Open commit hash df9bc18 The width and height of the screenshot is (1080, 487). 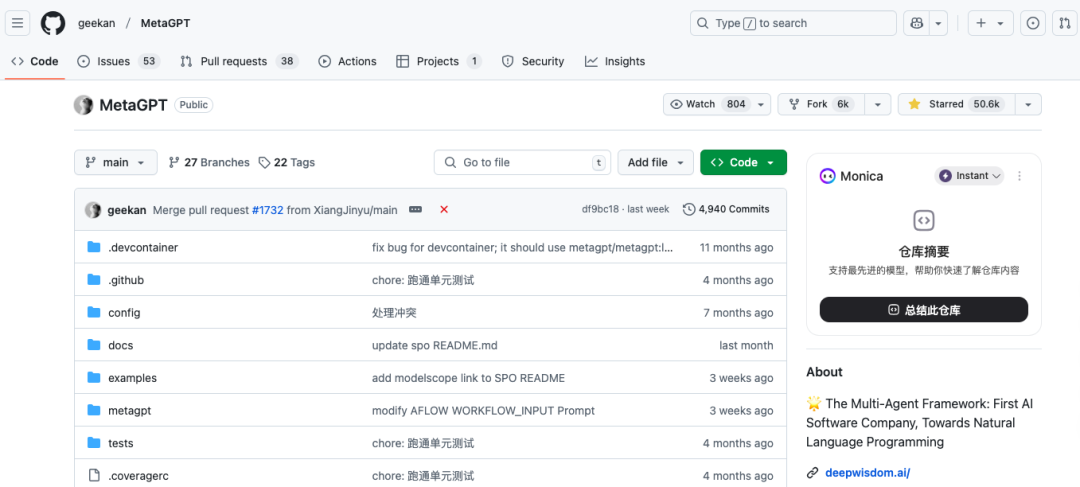click(x=599, y=209)
